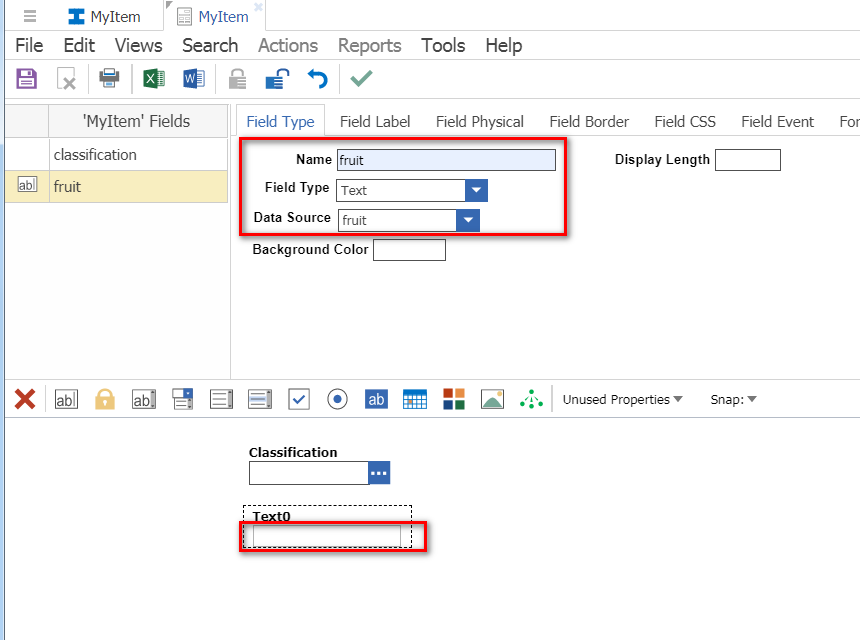Open the Help menu
Screen dimensions: 860x640
click(x=503, y=46)
